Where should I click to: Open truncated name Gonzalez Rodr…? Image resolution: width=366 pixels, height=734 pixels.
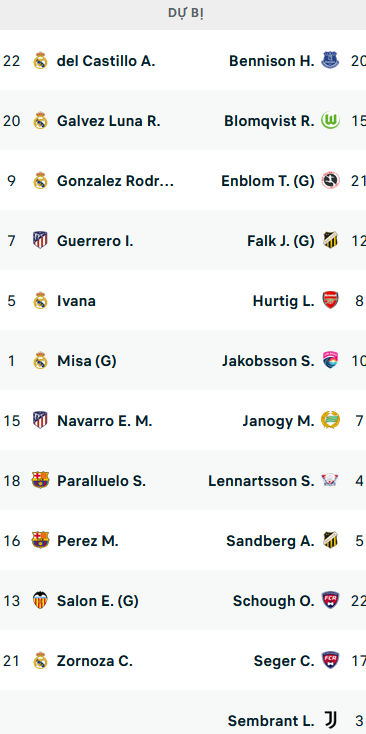pos(115,181)
